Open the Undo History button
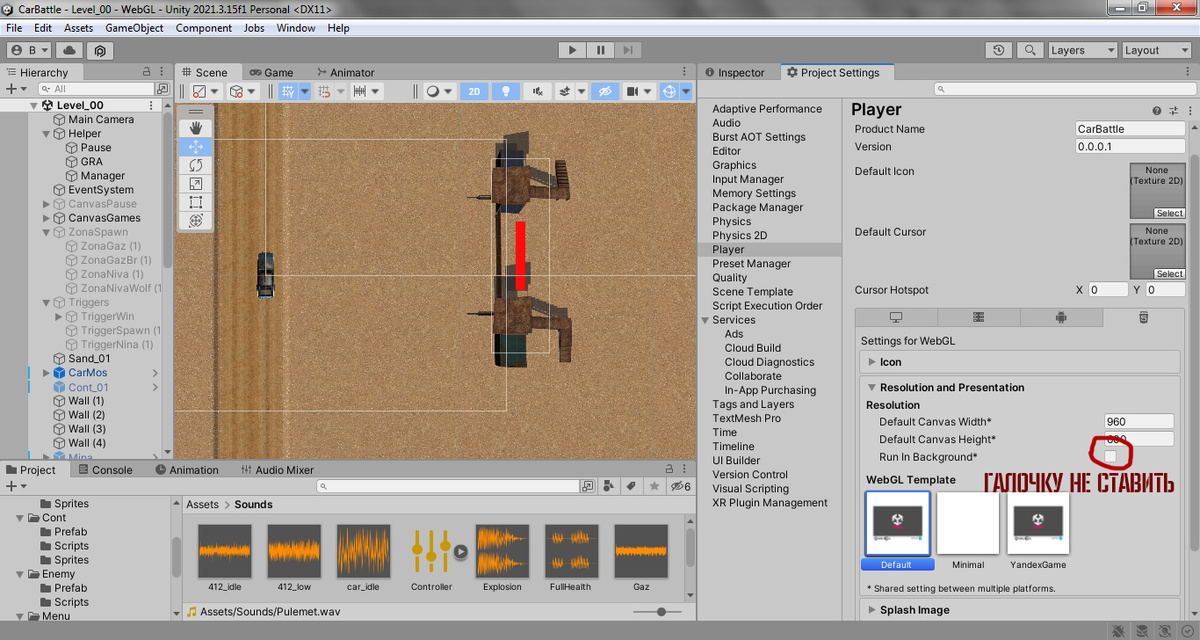Image resolution: width=1200 pixels, height=640 pixels. click(998, 50)
